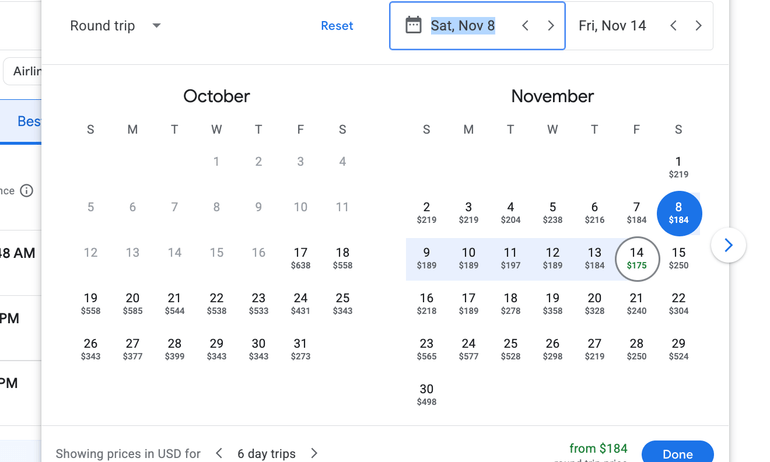Select the Sat, Nov 8 departure field
Image resolution: width=770 pixels, height=462 pixels.
[463, 26]
